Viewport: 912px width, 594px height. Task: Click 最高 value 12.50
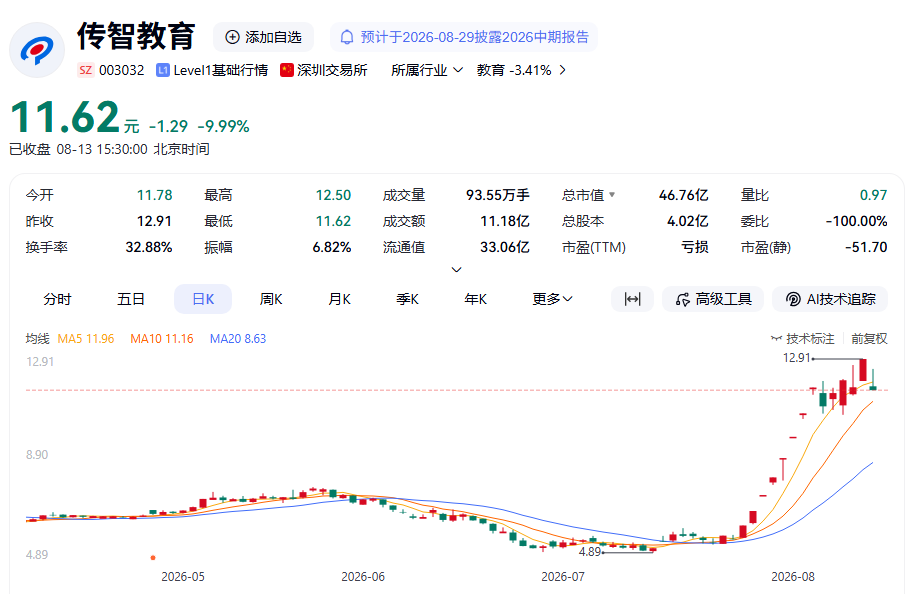[333, 195]
